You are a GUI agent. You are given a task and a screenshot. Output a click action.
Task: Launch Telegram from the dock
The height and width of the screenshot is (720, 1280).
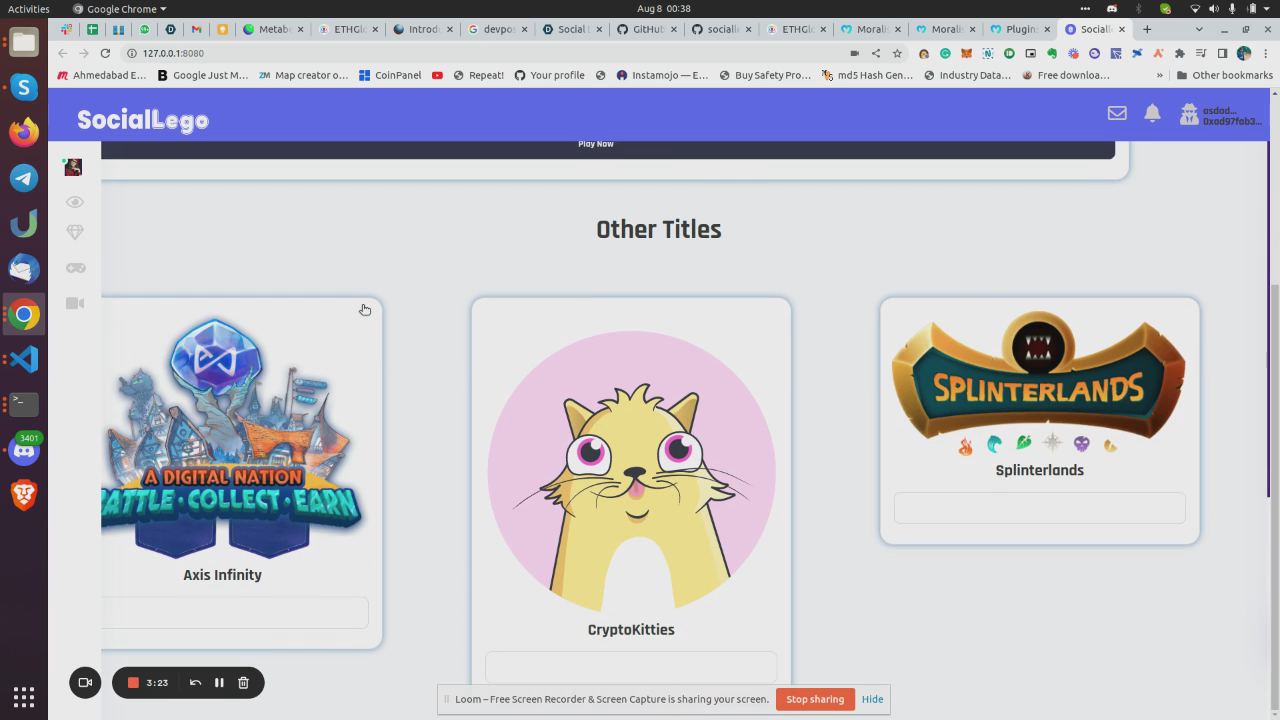[x=24, y=178]
